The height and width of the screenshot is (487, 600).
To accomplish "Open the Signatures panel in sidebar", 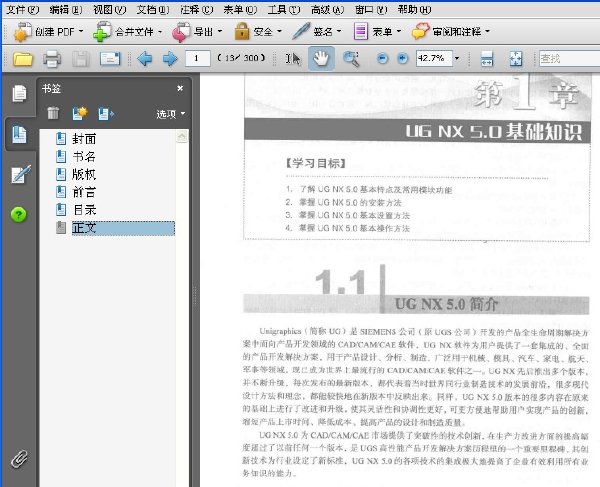I will click(x=21, y=174).
